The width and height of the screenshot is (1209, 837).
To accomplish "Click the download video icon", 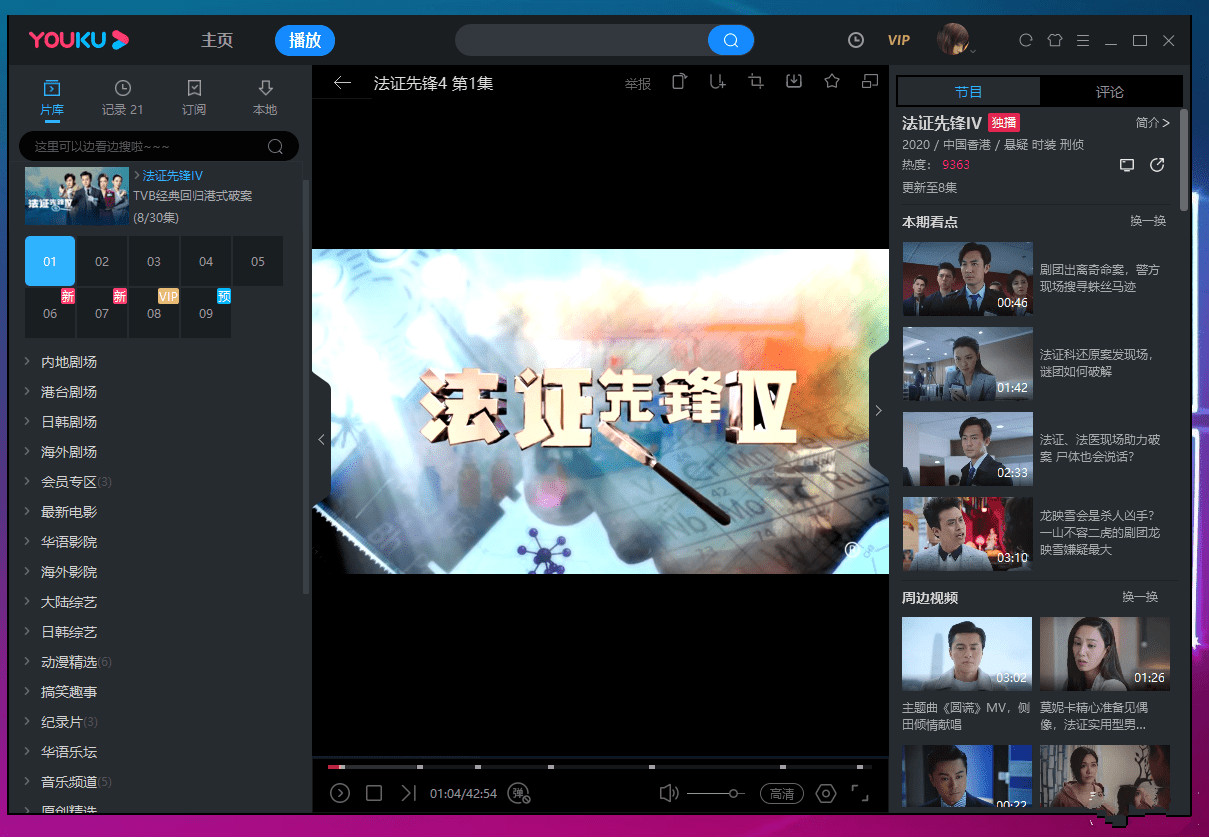I will coord(794,81).
